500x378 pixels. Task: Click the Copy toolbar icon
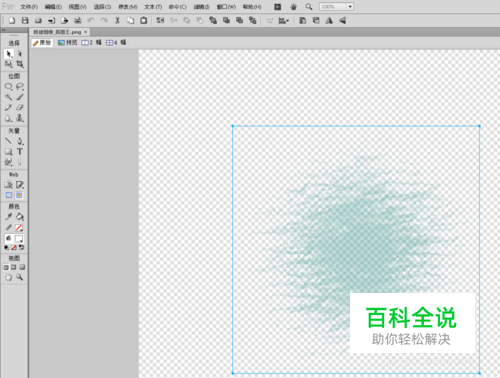pyautogui.click(x=130, y=21)
